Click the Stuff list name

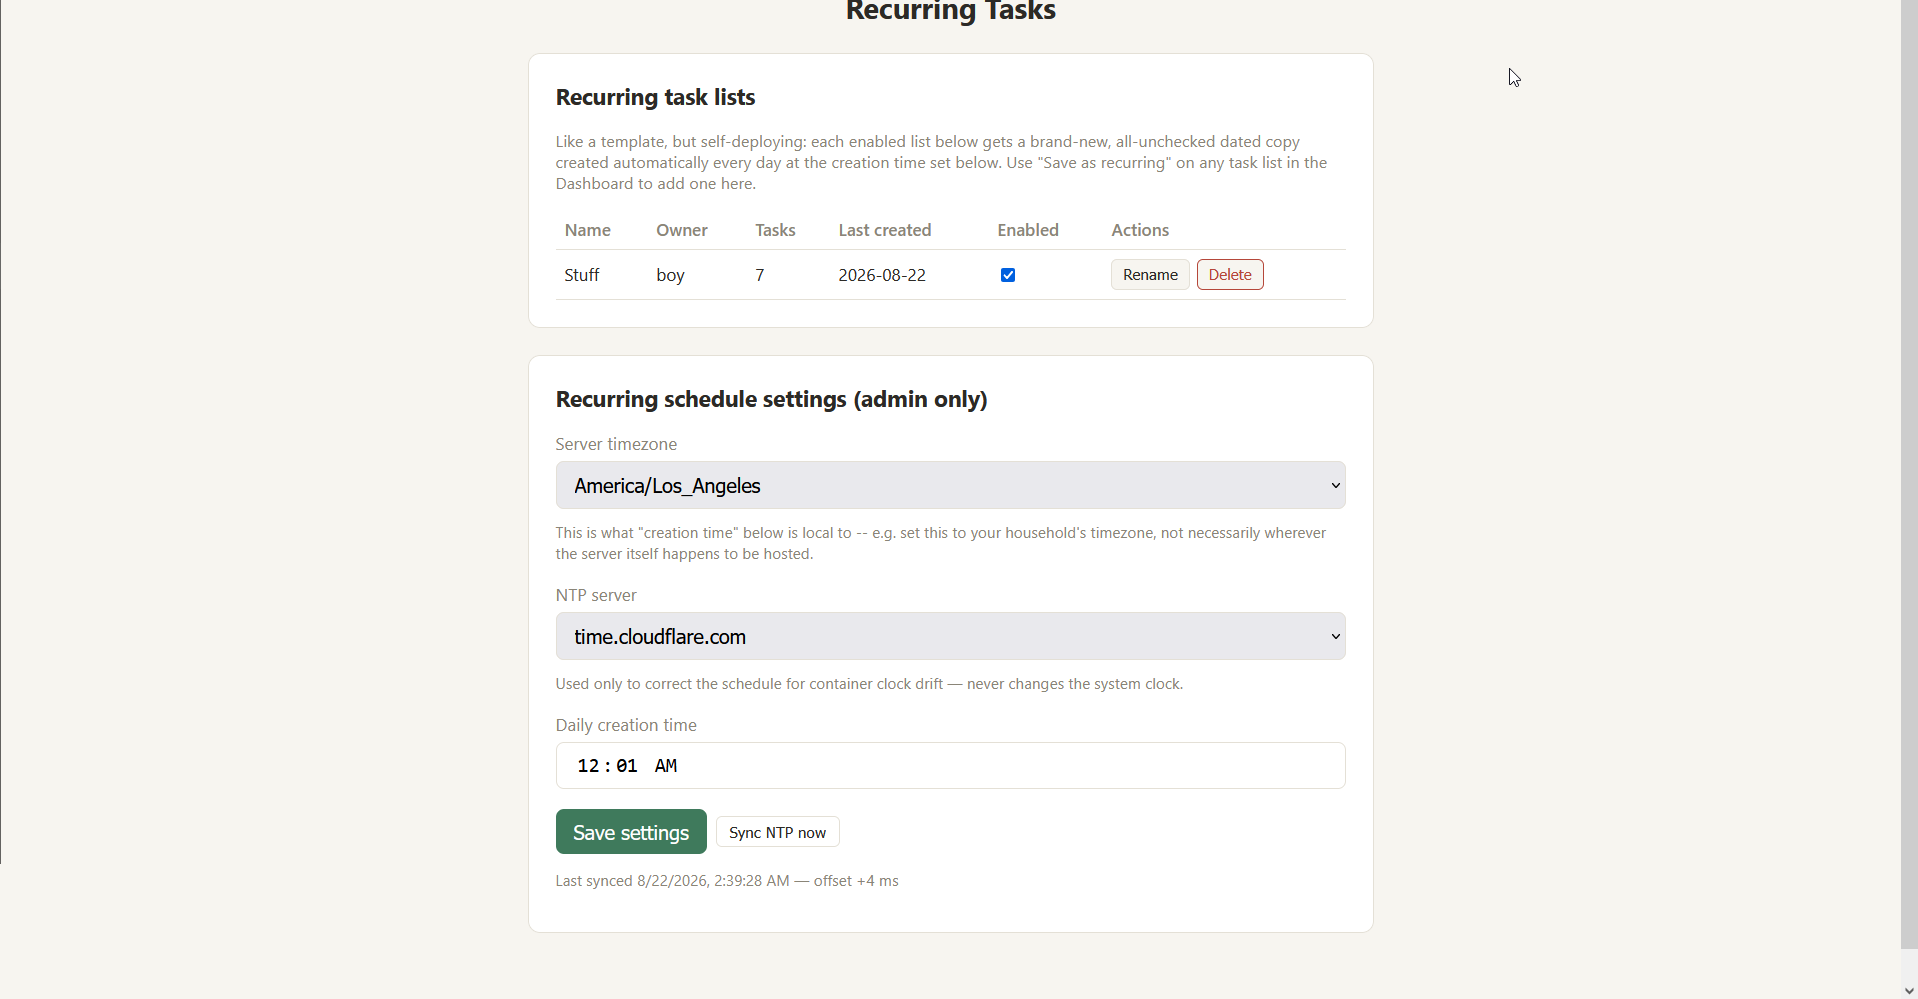(x=582, y=275)
